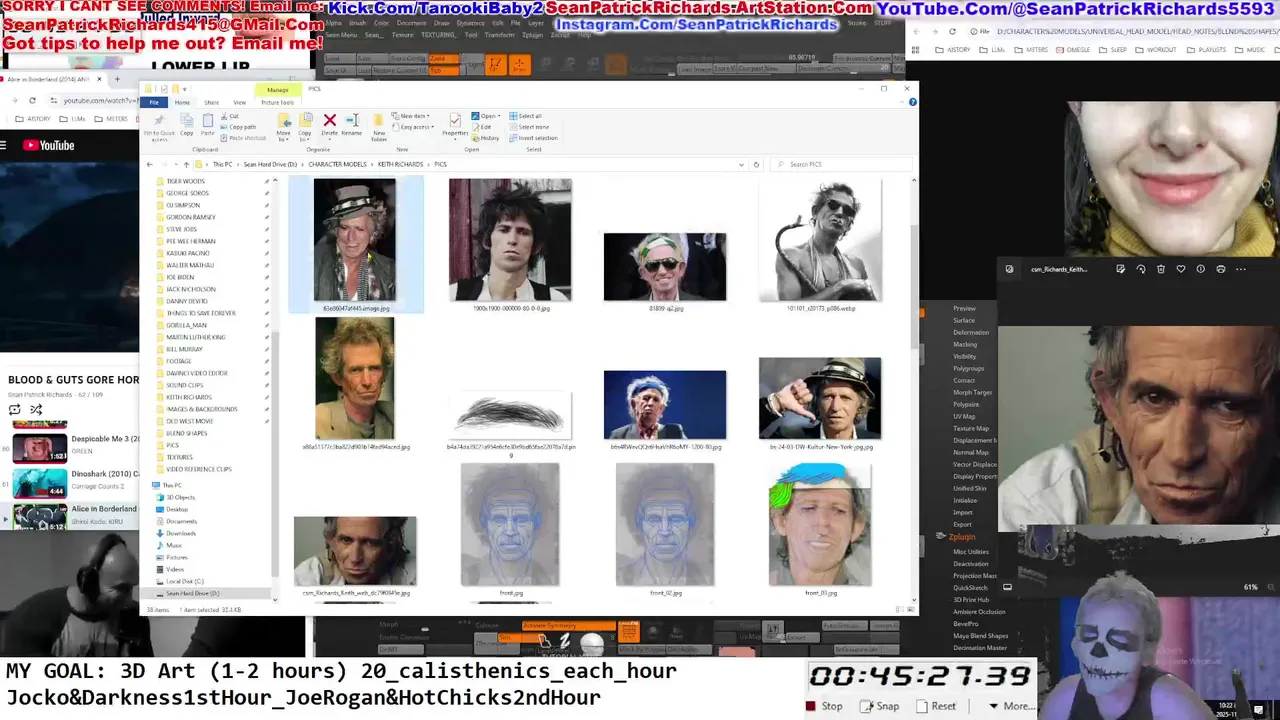1280x720 pixels.
Task: Click the favorite heart icon in photo viewer
Action: point(1181,269)
